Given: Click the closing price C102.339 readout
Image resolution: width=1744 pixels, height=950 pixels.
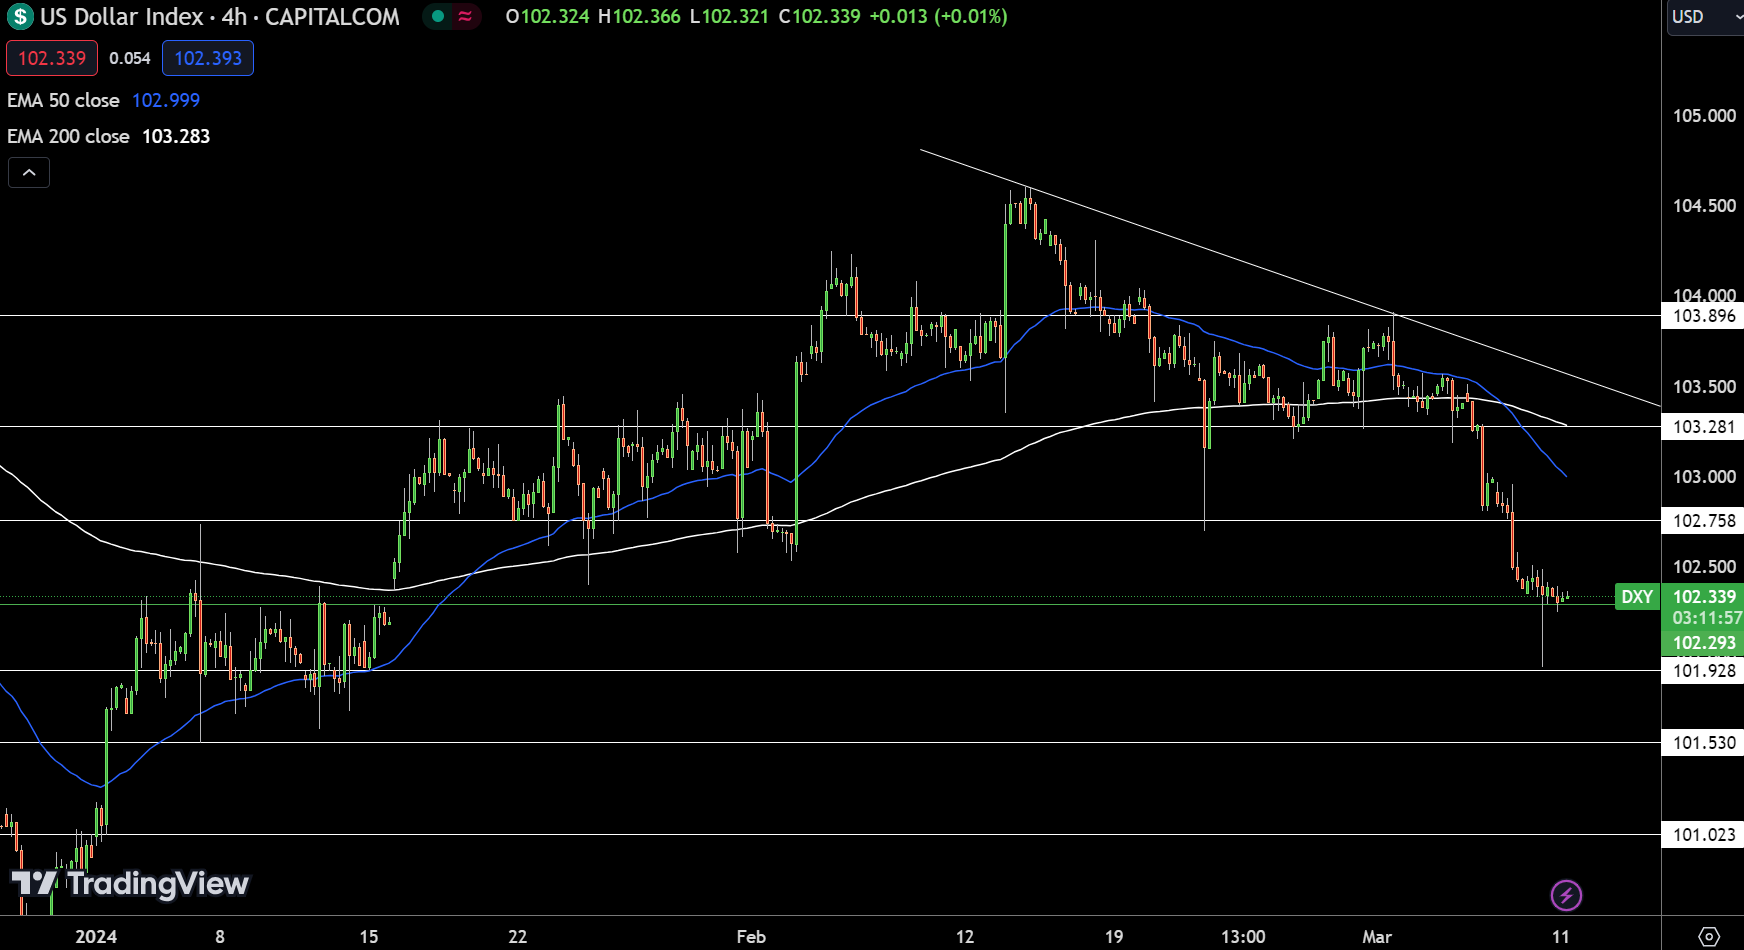Looking at the screenshot, I should [819, 17].
